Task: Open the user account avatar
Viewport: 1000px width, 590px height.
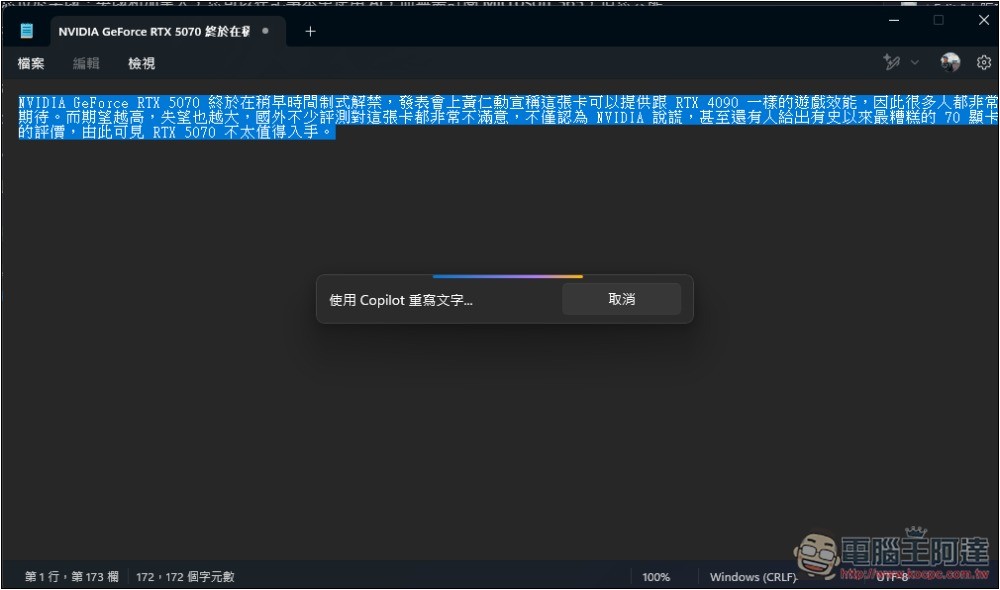Action: (950, 62)
